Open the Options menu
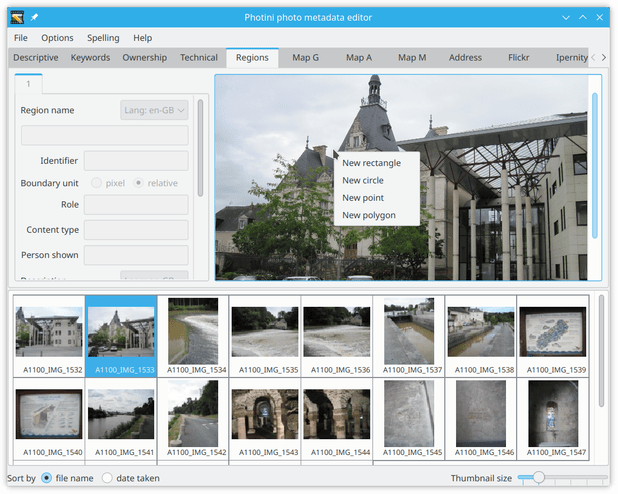Image resolution: width=618 pixels, height=494 pixels. 57,38
